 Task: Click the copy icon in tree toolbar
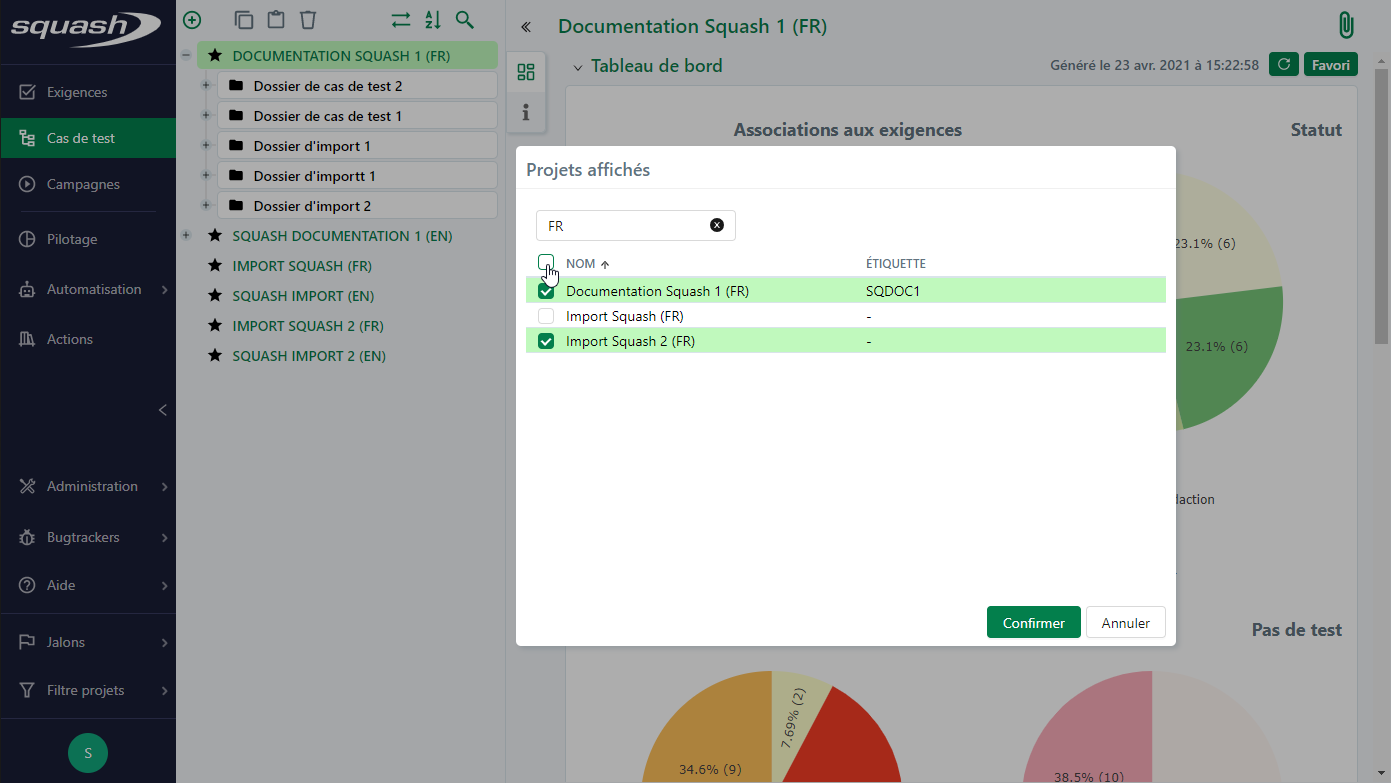coord(243,20)
